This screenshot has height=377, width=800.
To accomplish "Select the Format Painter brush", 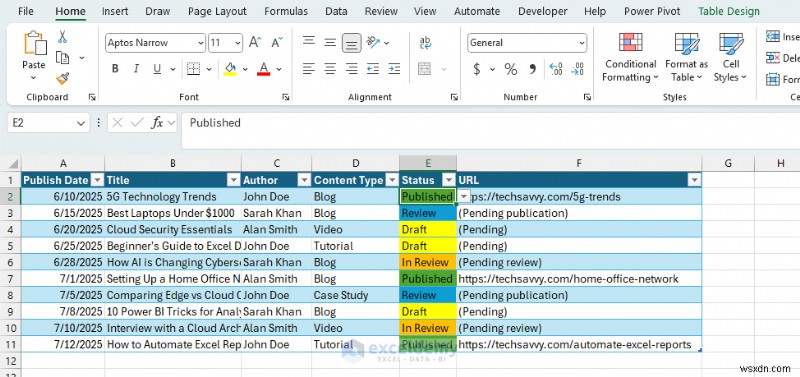I will point(62,79).
